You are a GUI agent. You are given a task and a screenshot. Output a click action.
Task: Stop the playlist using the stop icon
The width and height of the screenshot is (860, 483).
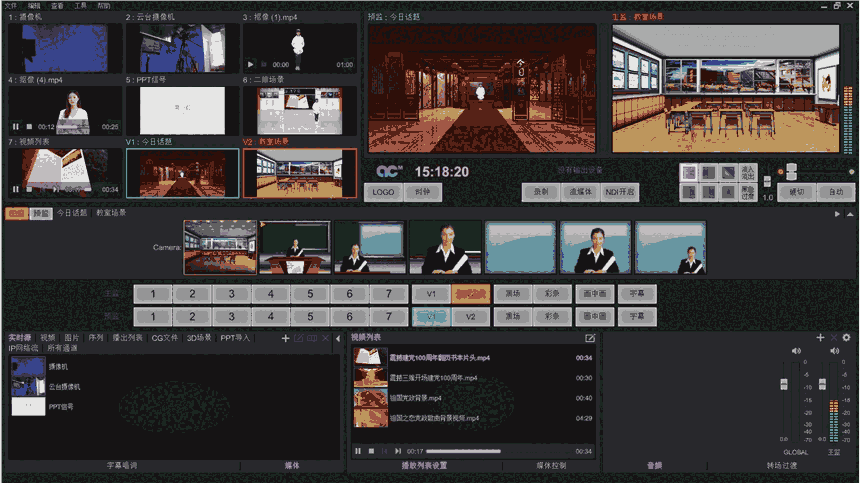[370, 451]
